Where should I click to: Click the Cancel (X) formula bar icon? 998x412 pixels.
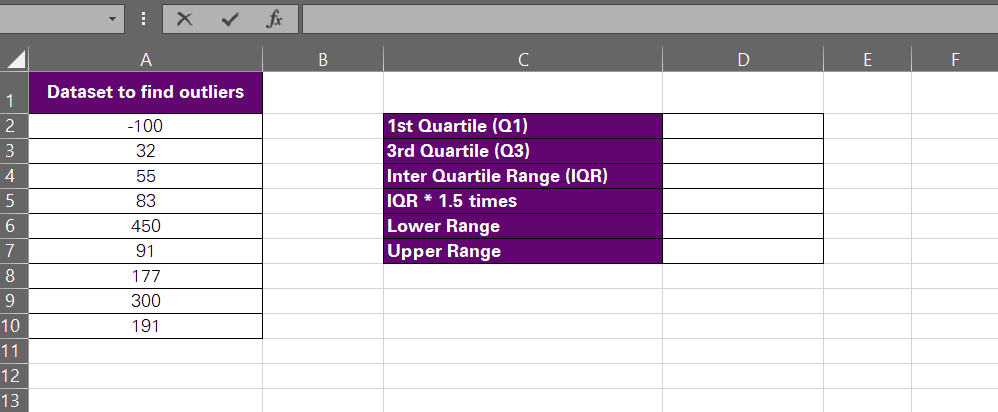[185, 19]
